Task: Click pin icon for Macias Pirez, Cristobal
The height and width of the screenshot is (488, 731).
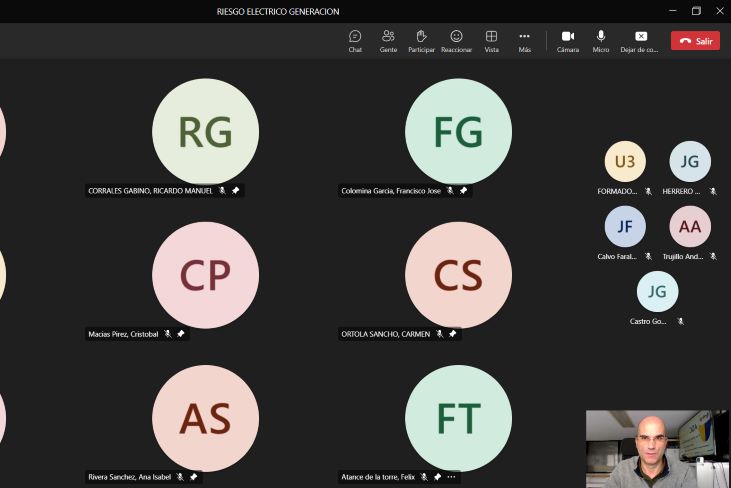Action: (181, 334)
